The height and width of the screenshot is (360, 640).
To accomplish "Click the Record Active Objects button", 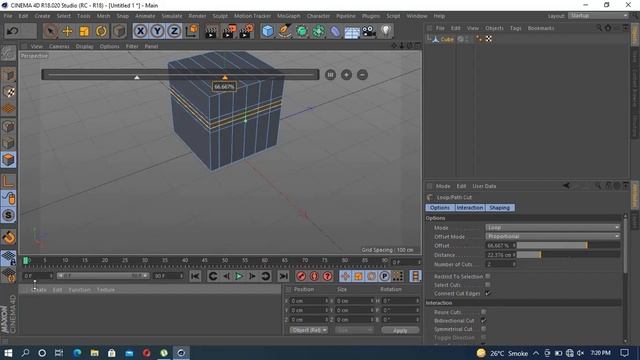I will tap(301, 276).
